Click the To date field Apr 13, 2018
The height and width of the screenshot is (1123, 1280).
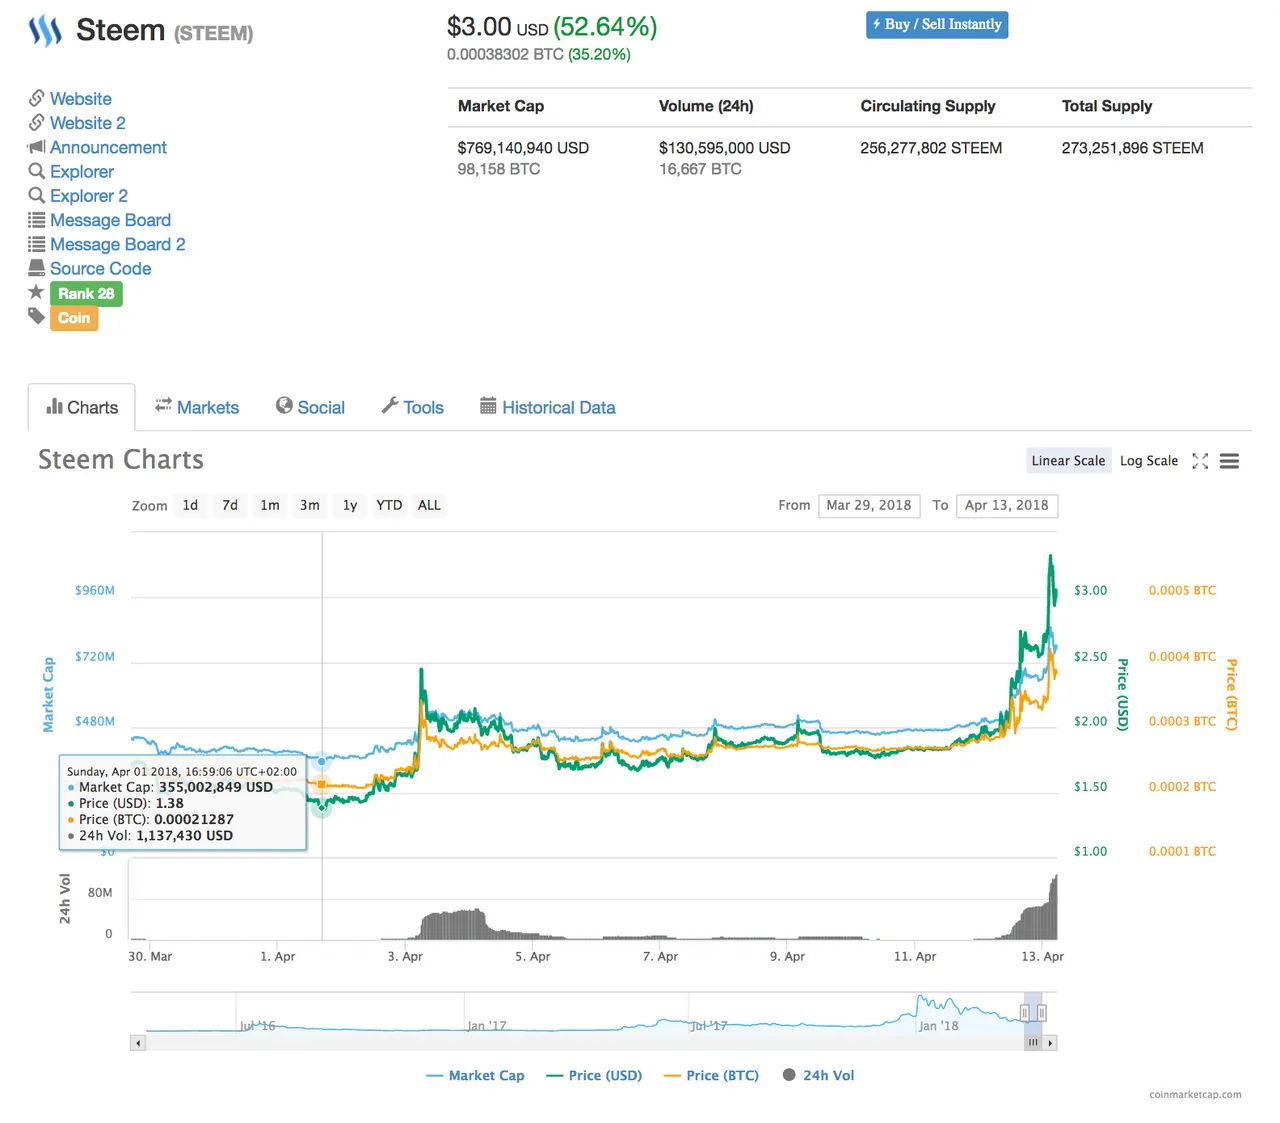click(1007, 506)
